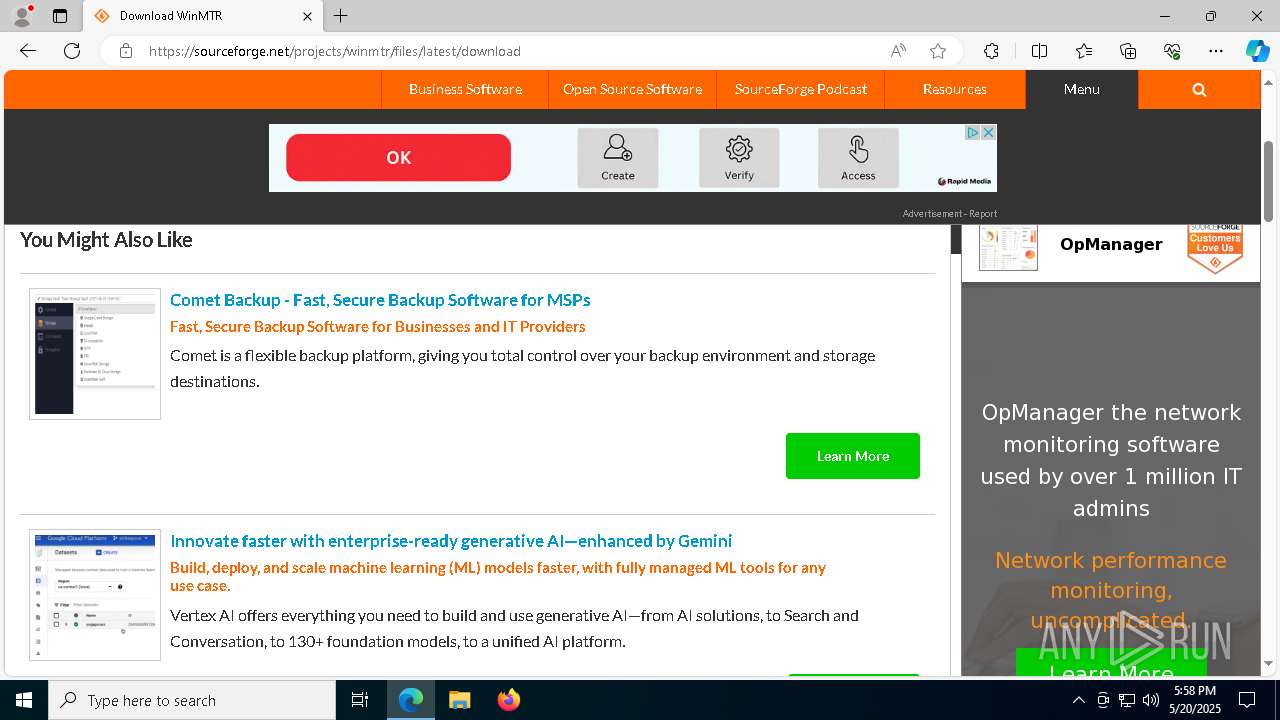Click the Verify gear icon in ad

[739, 158]
